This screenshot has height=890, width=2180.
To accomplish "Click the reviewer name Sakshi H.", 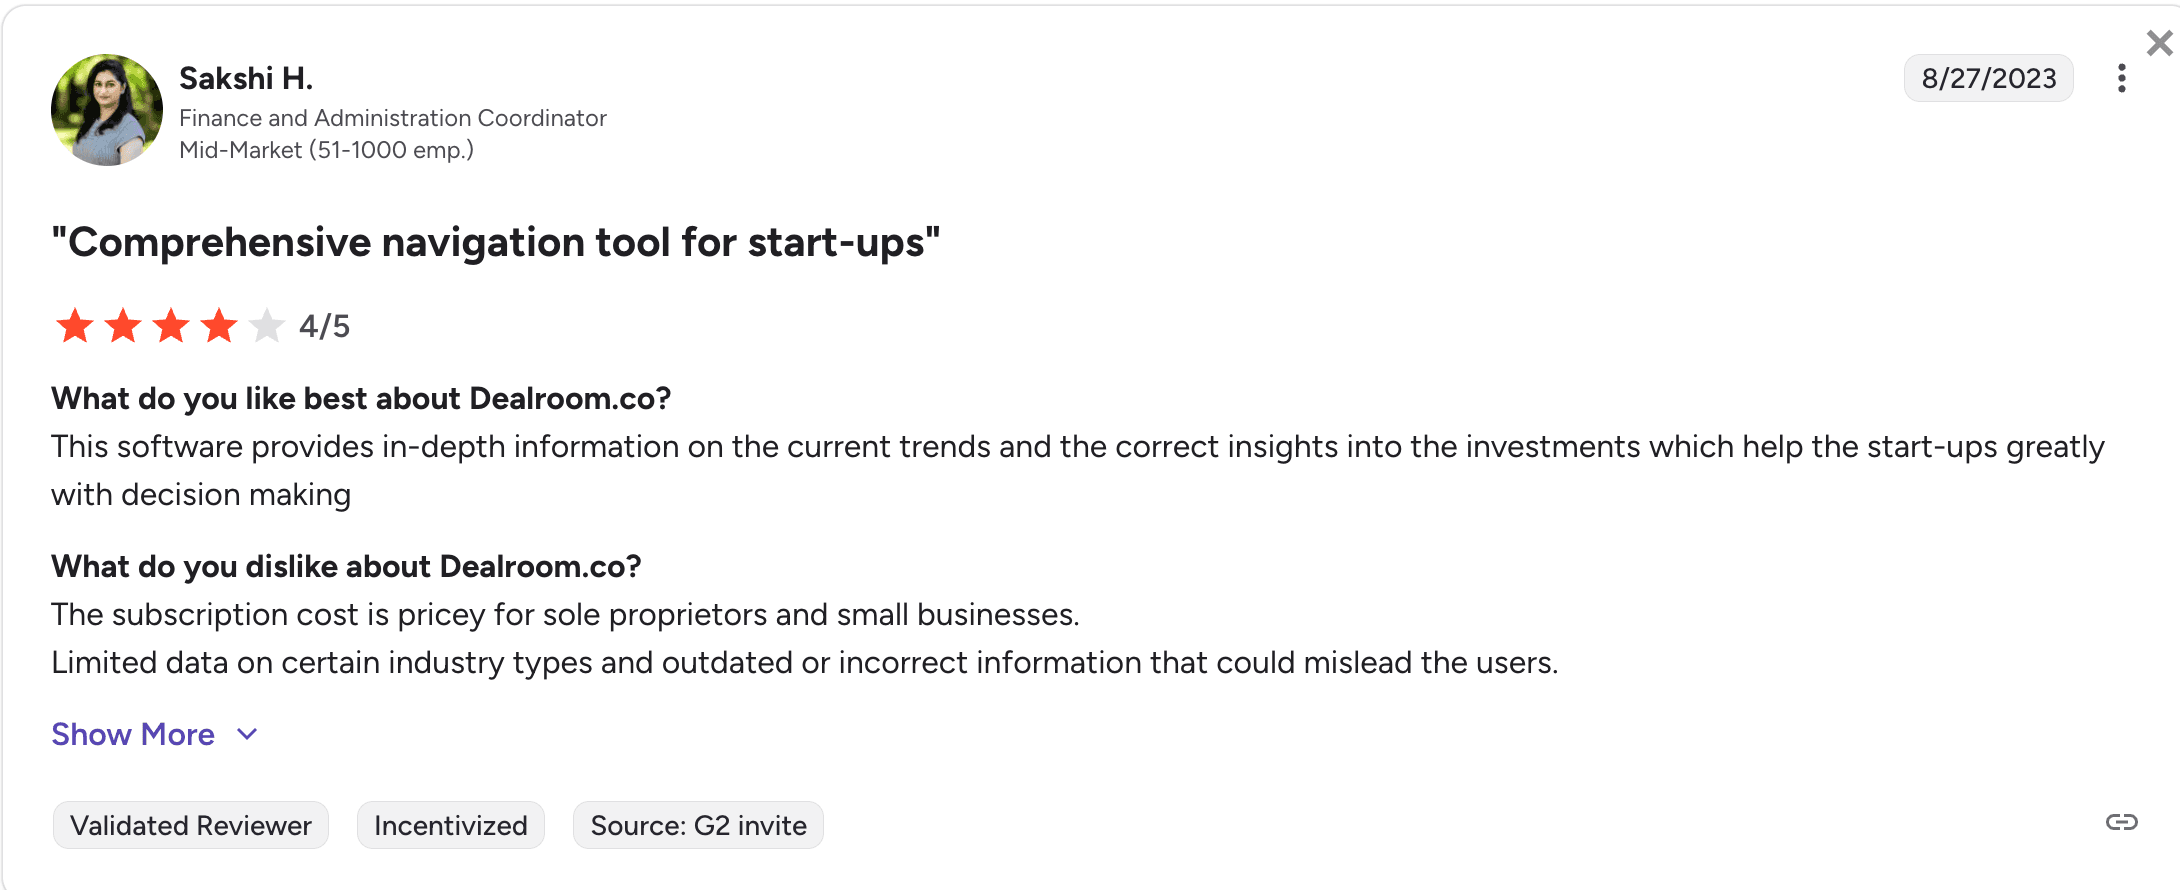I will tap(246, 77).
